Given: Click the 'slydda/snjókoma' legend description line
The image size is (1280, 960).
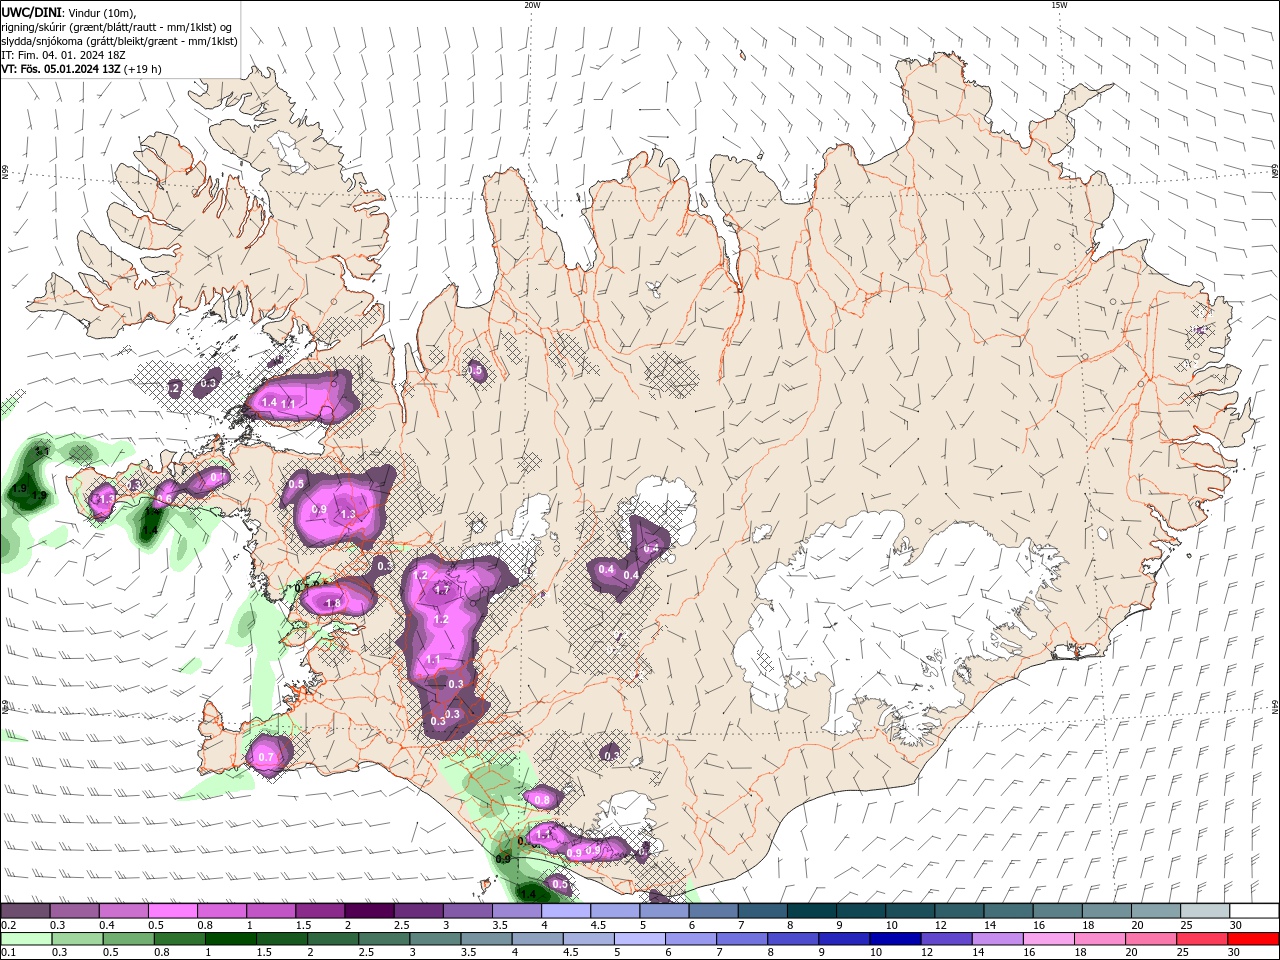Looking at the screenshot, I should 119,41.
